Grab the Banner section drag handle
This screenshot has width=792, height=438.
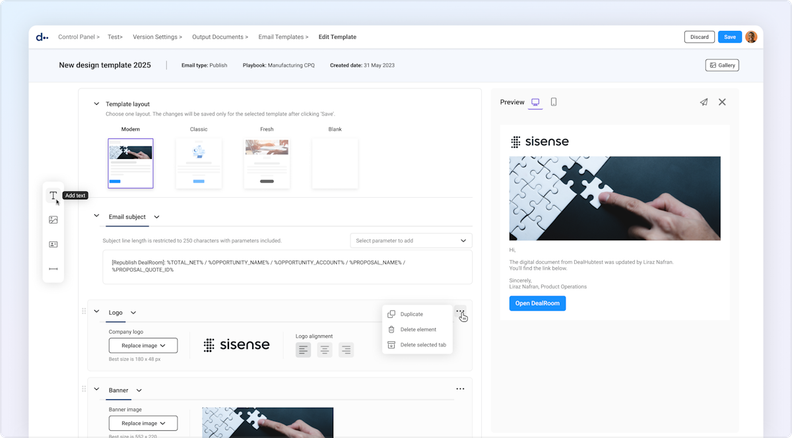[84, 389]
